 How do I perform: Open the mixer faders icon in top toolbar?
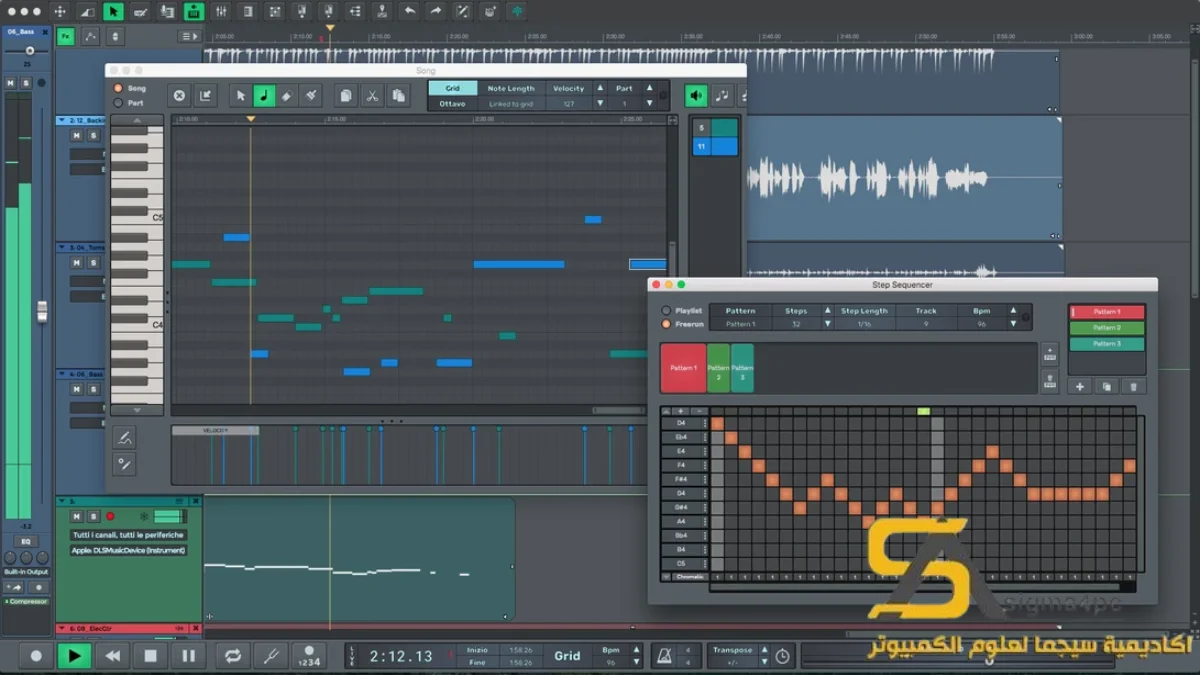(x=221, y=11)
